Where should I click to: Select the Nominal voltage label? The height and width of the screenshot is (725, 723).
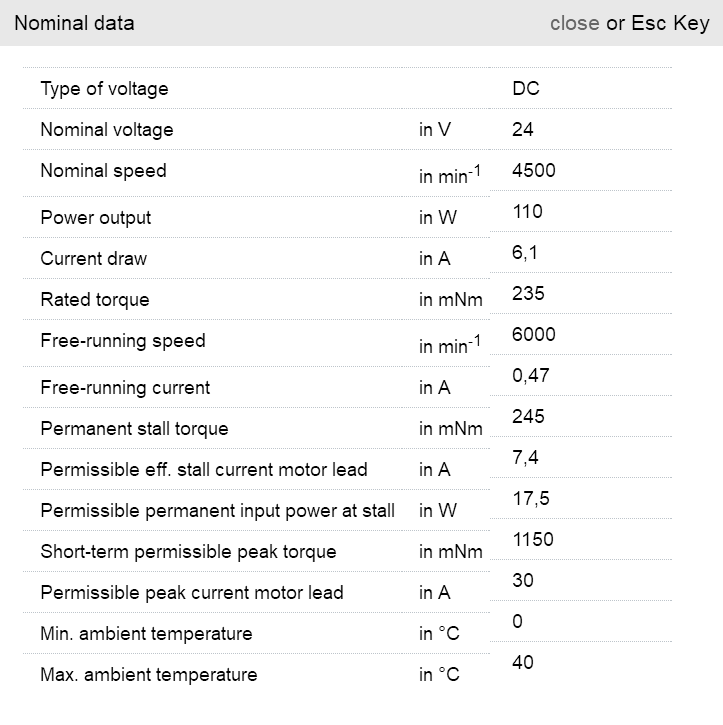(x=106, y=130)
